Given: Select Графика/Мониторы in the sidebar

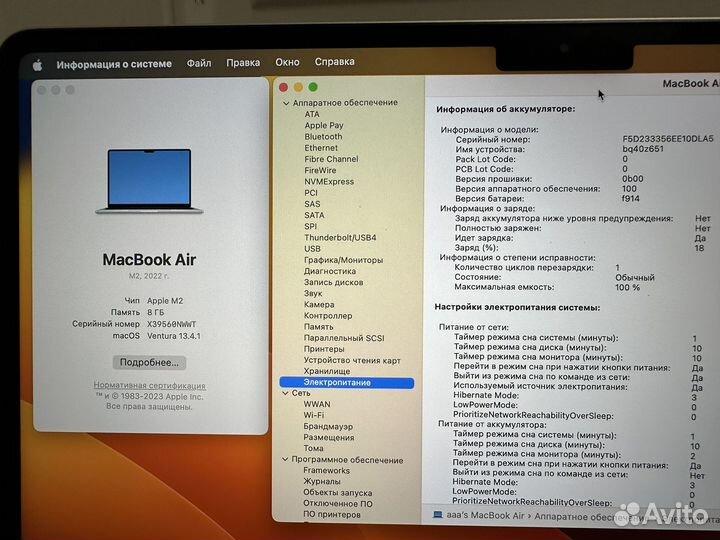Looking at the screenshot, I should (343, 260).
